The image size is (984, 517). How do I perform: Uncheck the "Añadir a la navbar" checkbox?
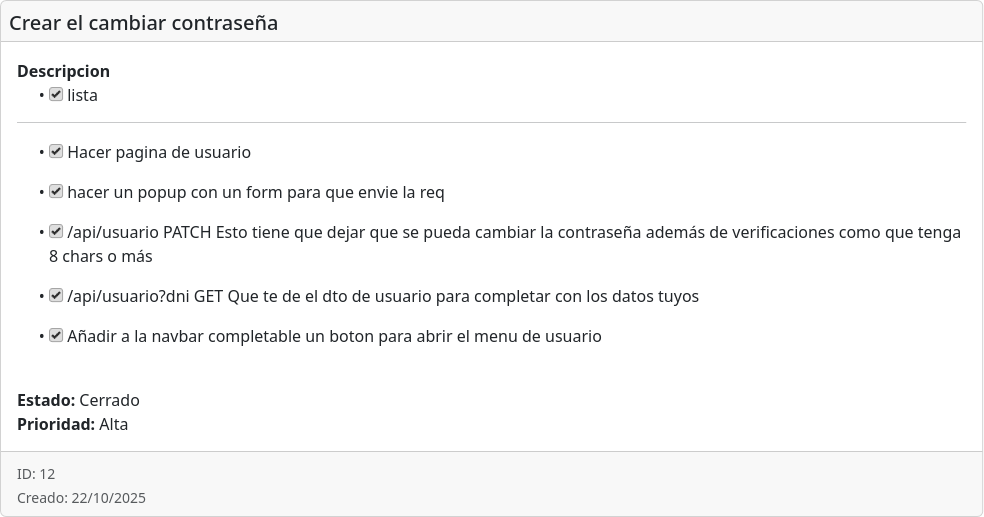coord(56,336)
